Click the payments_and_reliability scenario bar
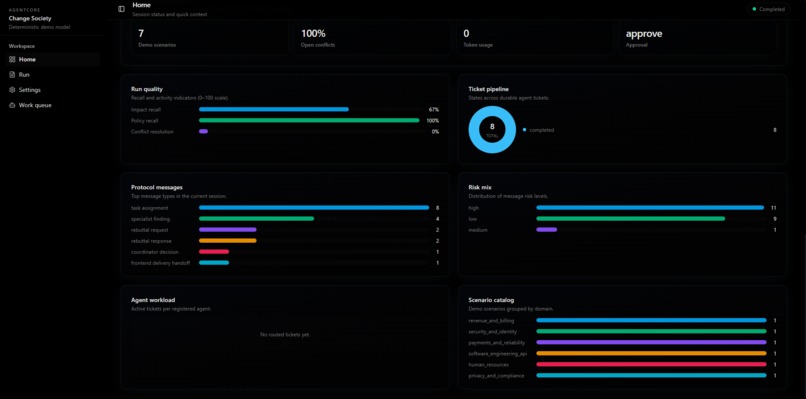806x399 pixels. click(651, 342)
